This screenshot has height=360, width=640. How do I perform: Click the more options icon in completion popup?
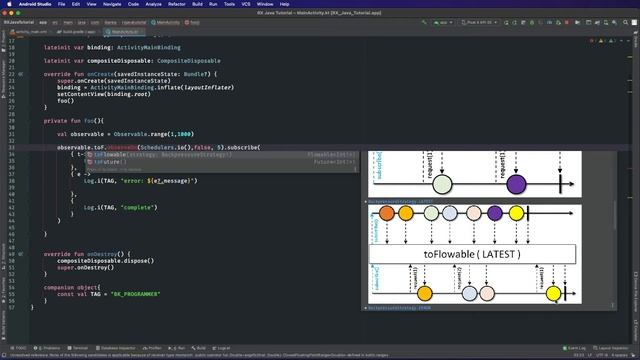(x=355, y=169)
